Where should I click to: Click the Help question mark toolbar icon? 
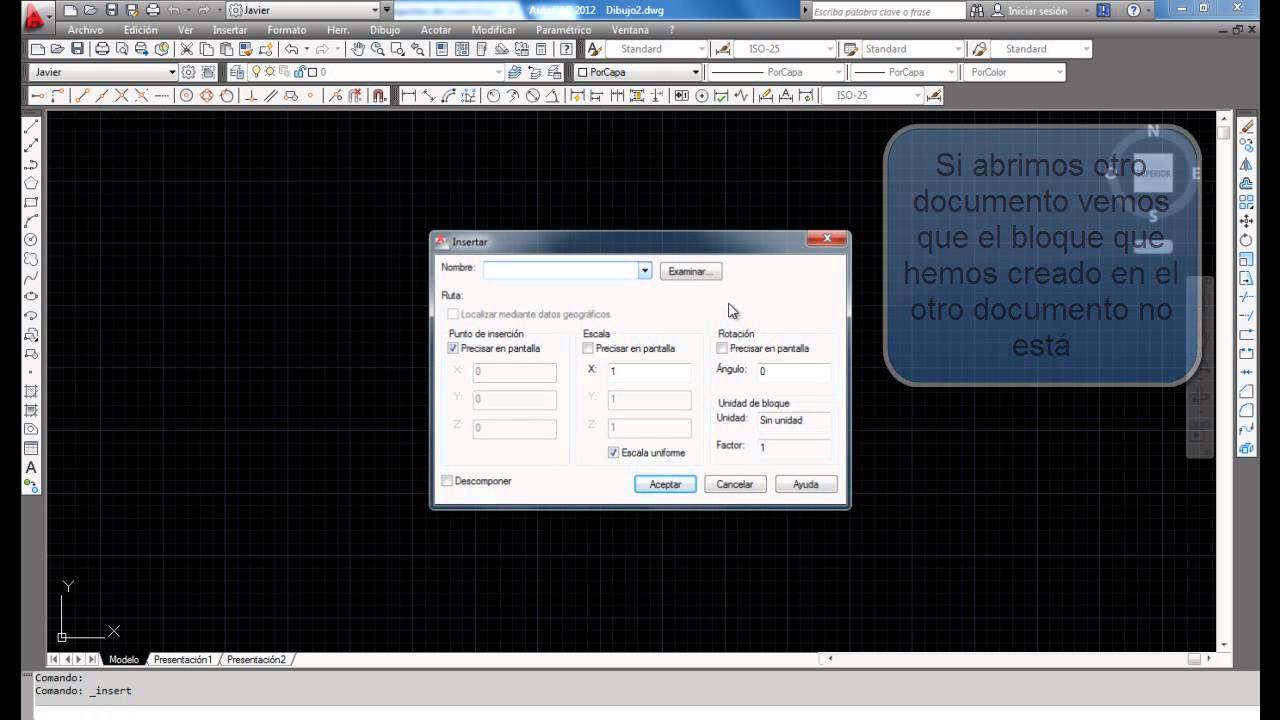tap(567, 49)
